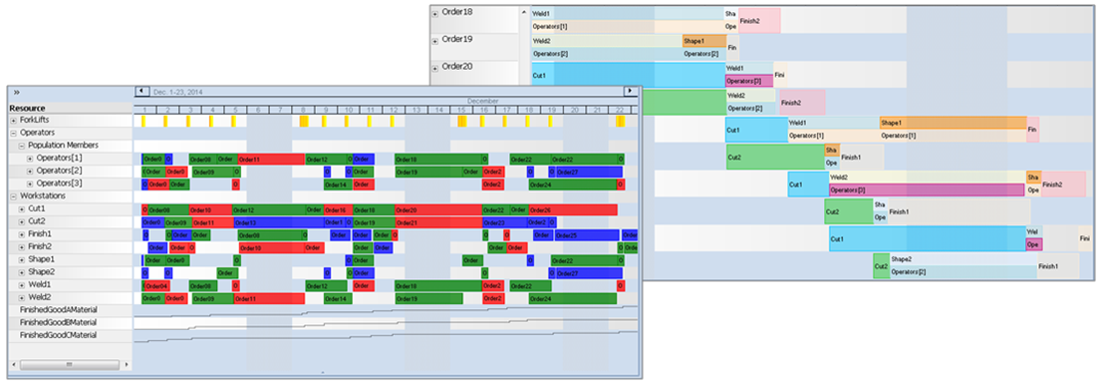Expand Order19 in the back window
The height and width of the screenshot is (383, 1100).
click(x=436, y=40)
